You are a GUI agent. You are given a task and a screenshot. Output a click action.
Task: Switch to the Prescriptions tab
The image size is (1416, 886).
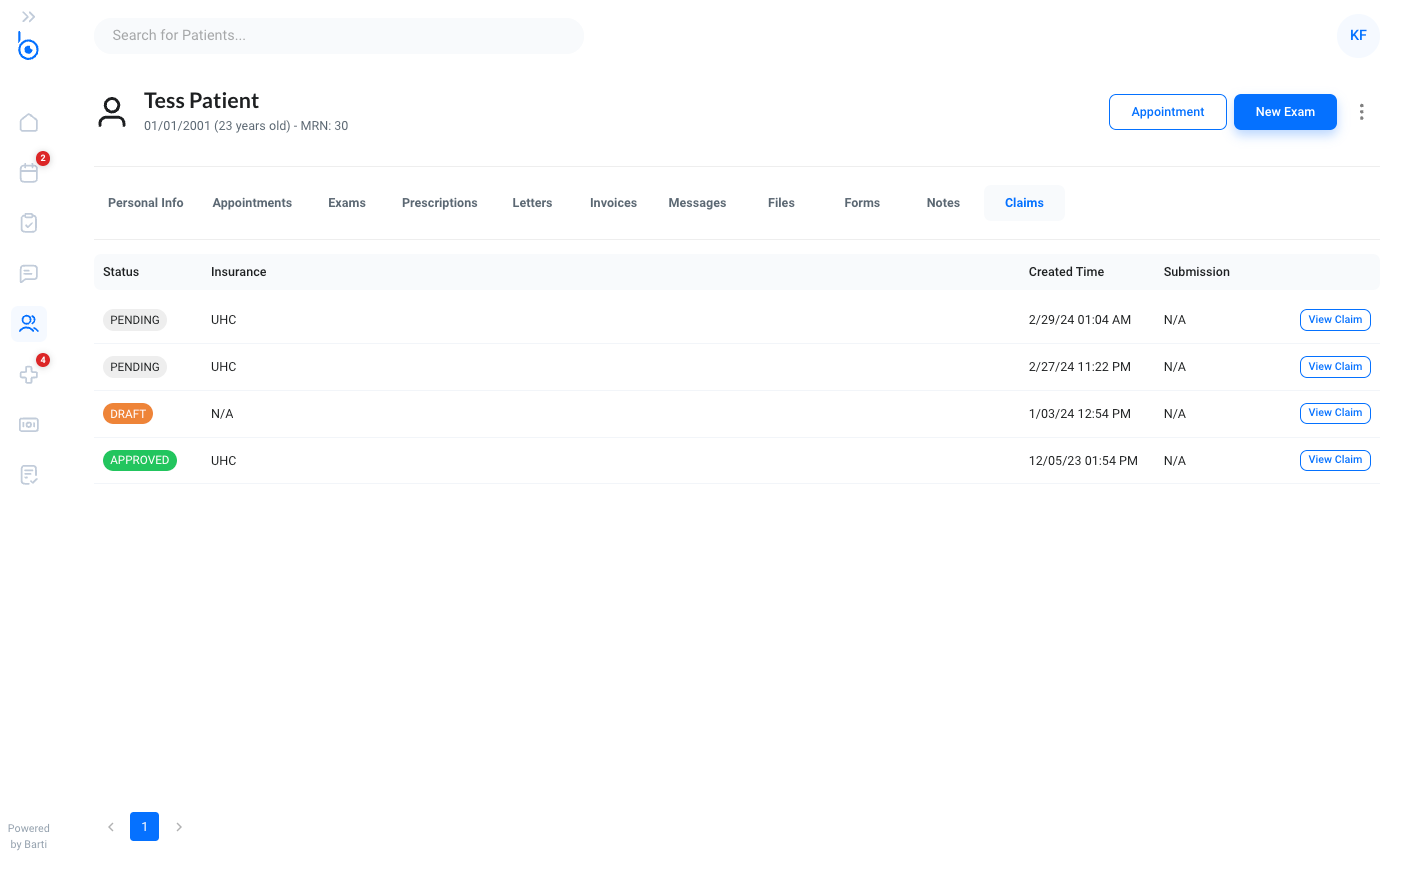coord(440,203)
